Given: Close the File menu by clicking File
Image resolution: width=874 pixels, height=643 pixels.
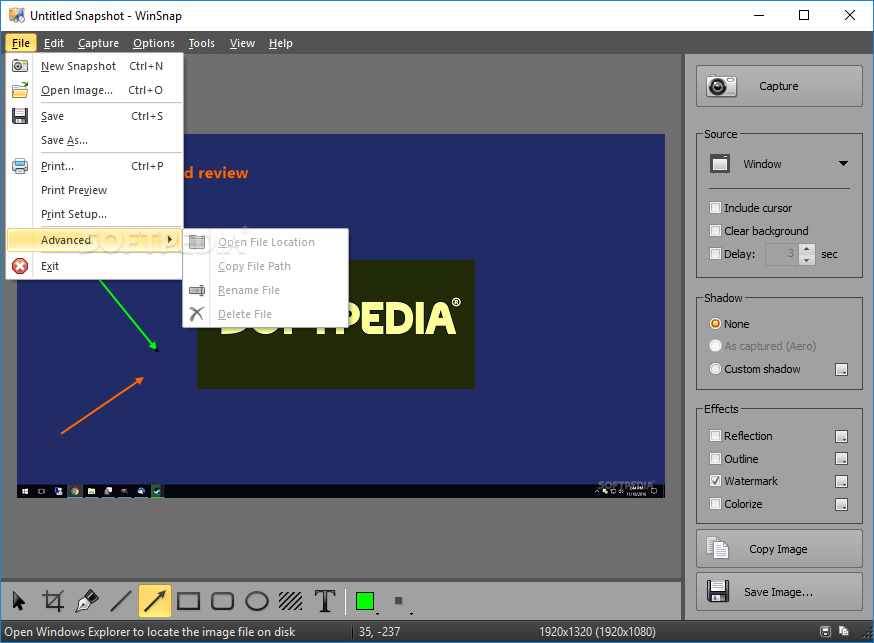Looking at the screenshot, I should [x=21, y=43].
